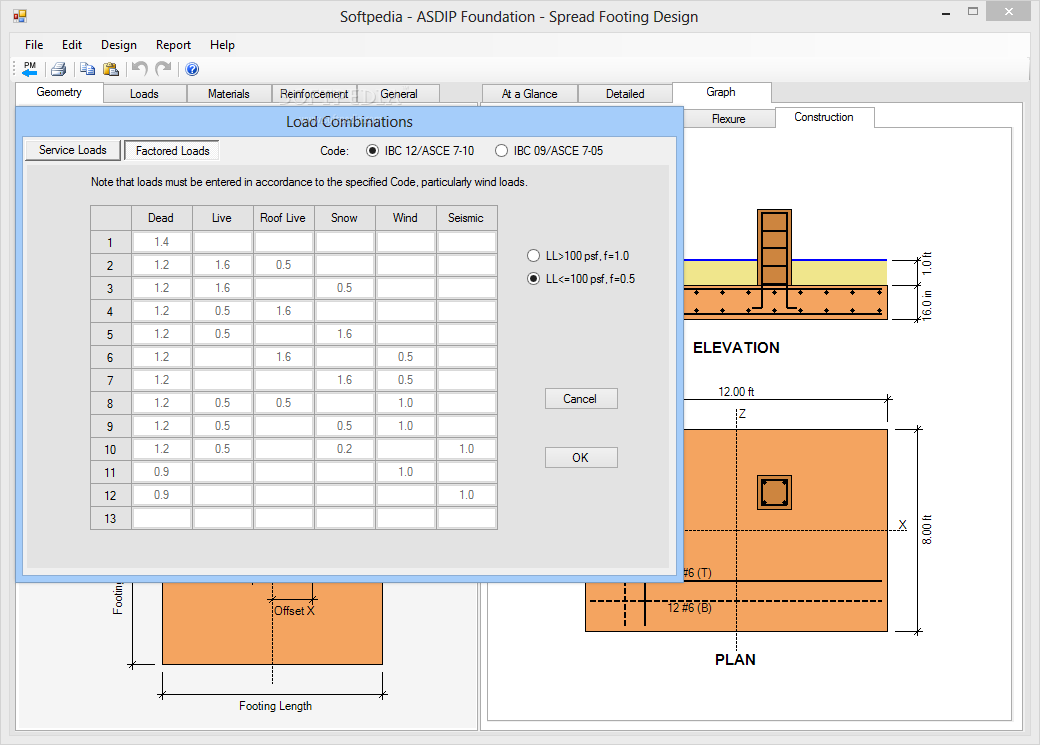Click the Footing Length label
1040x745 pixels.
point(275,706)
